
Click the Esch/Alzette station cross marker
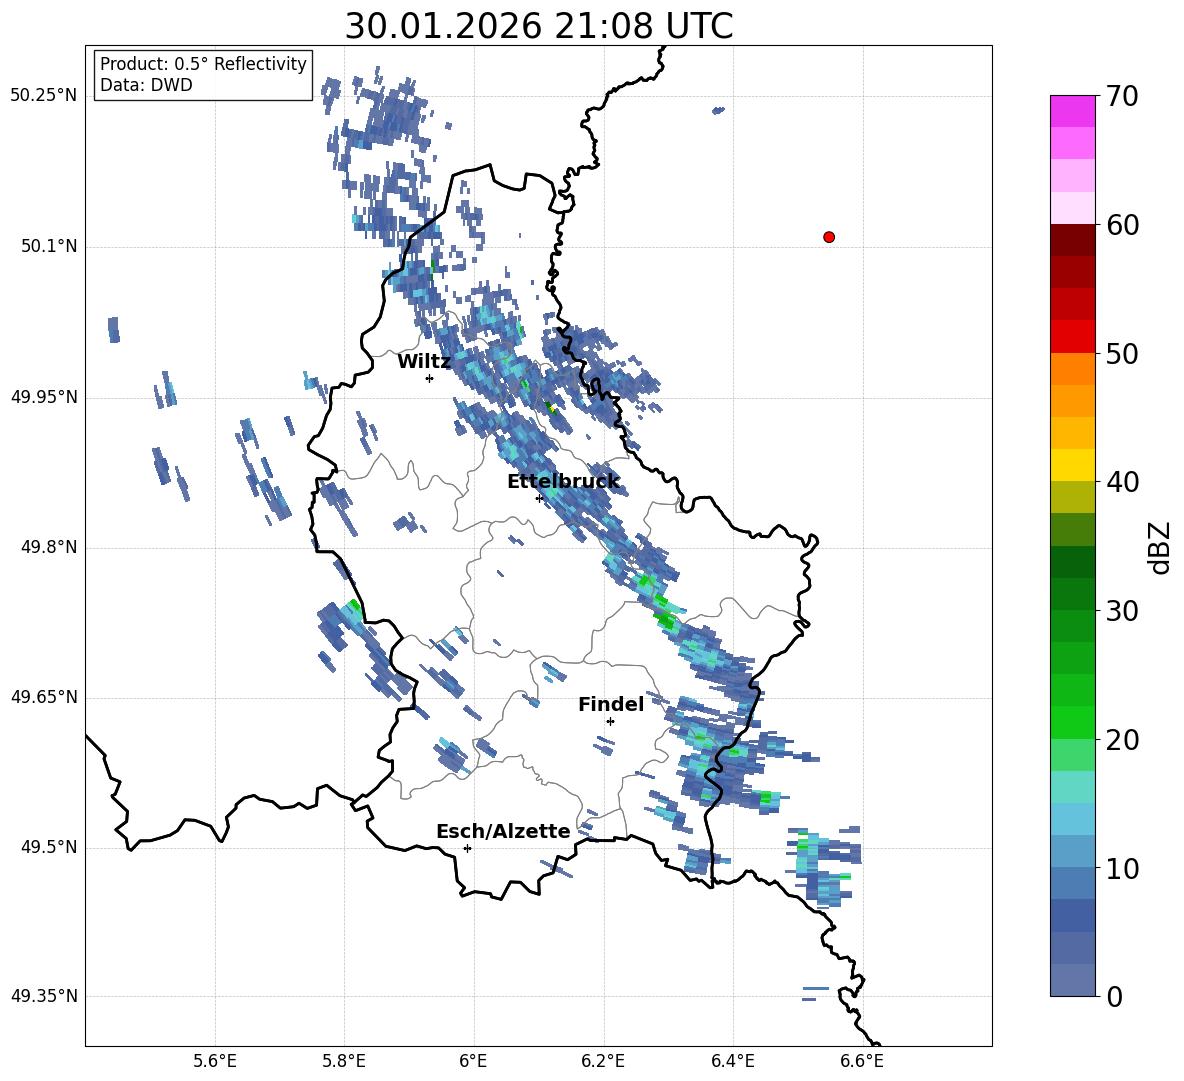pos(467,848)
